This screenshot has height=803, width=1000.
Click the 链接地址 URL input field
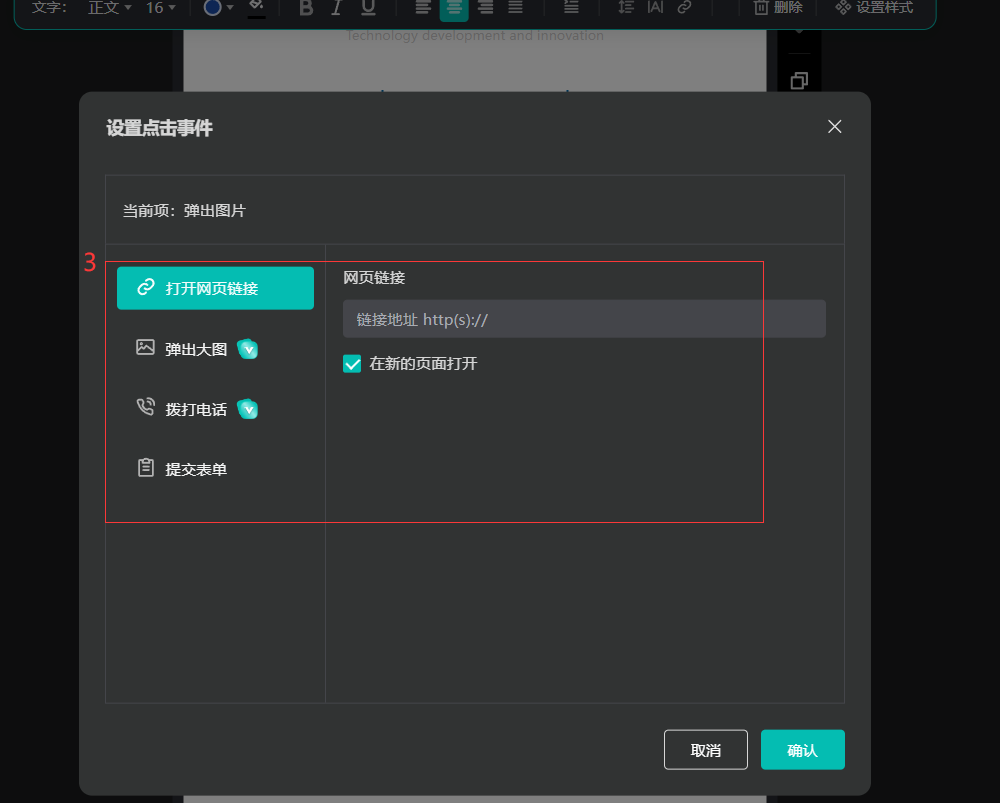coord(584,319)
